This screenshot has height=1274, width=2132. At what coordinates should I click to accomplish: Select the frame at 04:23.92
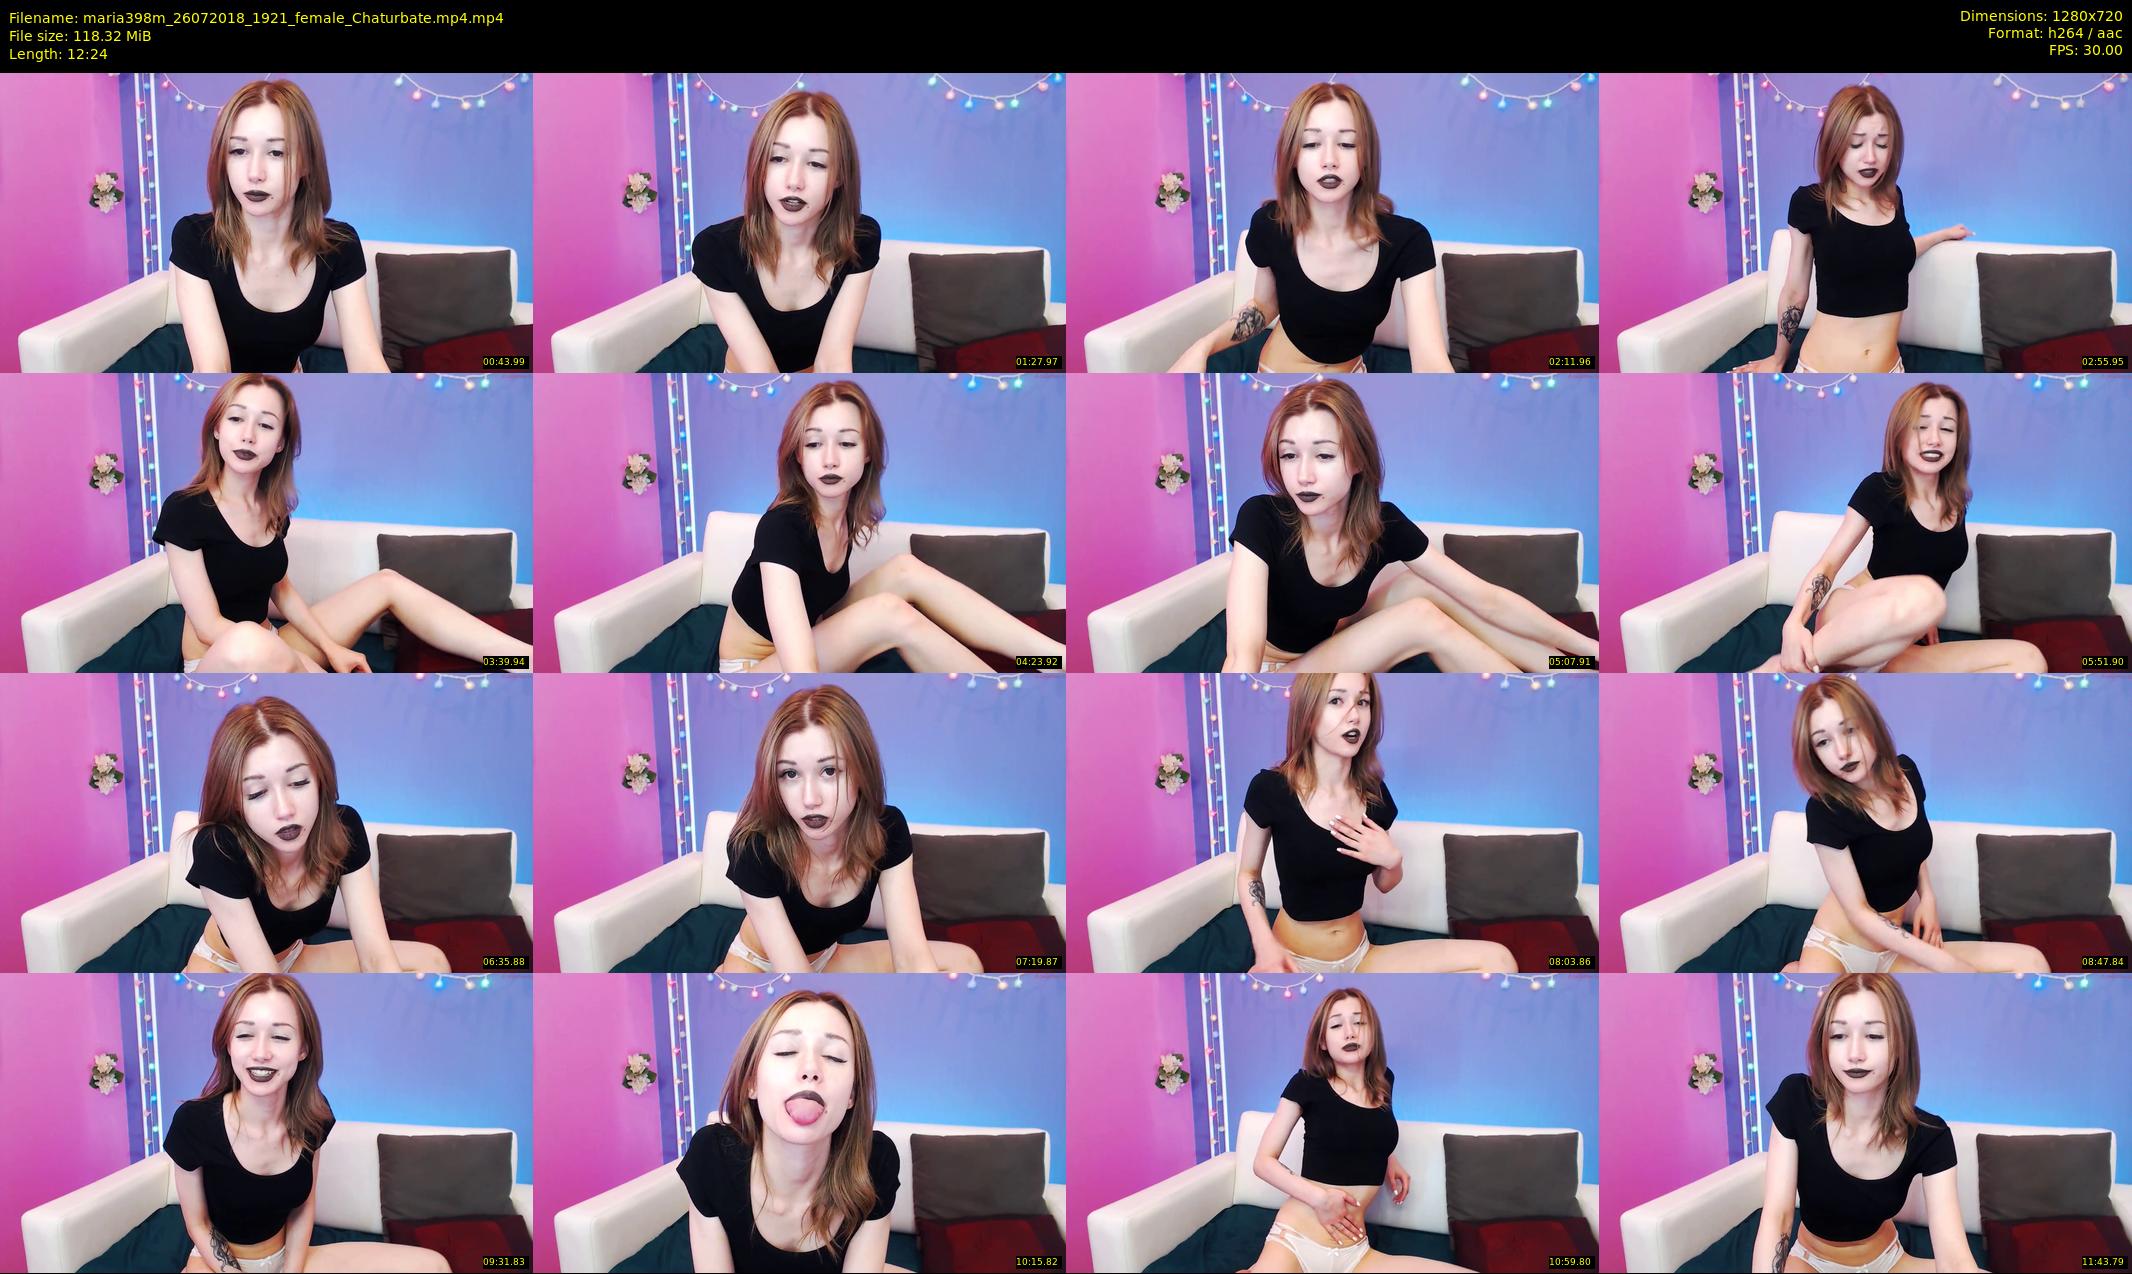[799, 522]
